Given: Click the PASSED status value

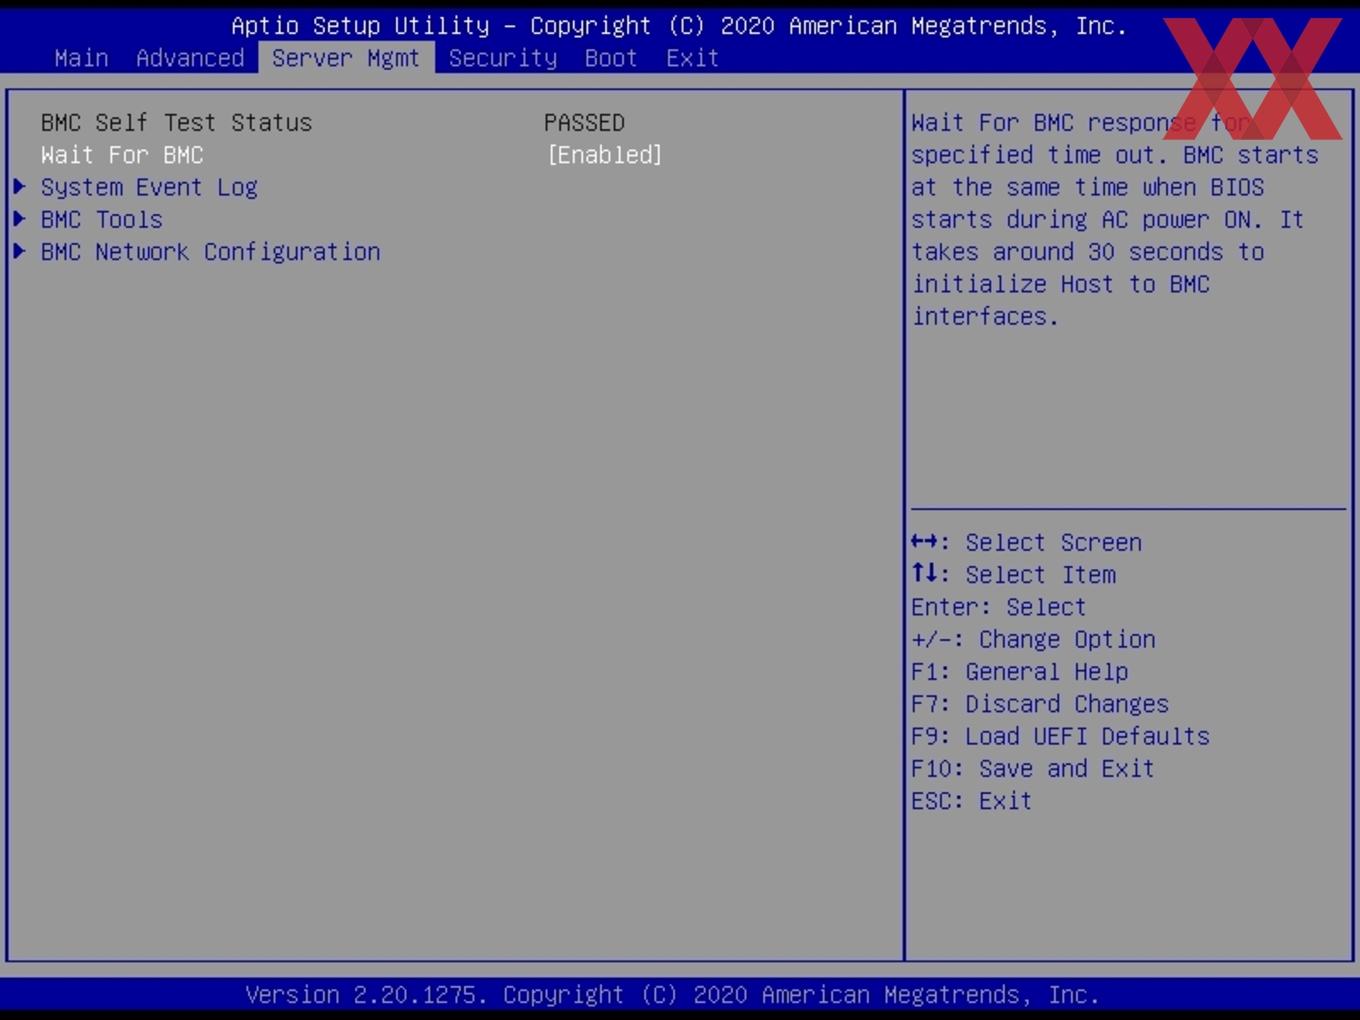Looking at the screenshot, I should coord(585,123).
